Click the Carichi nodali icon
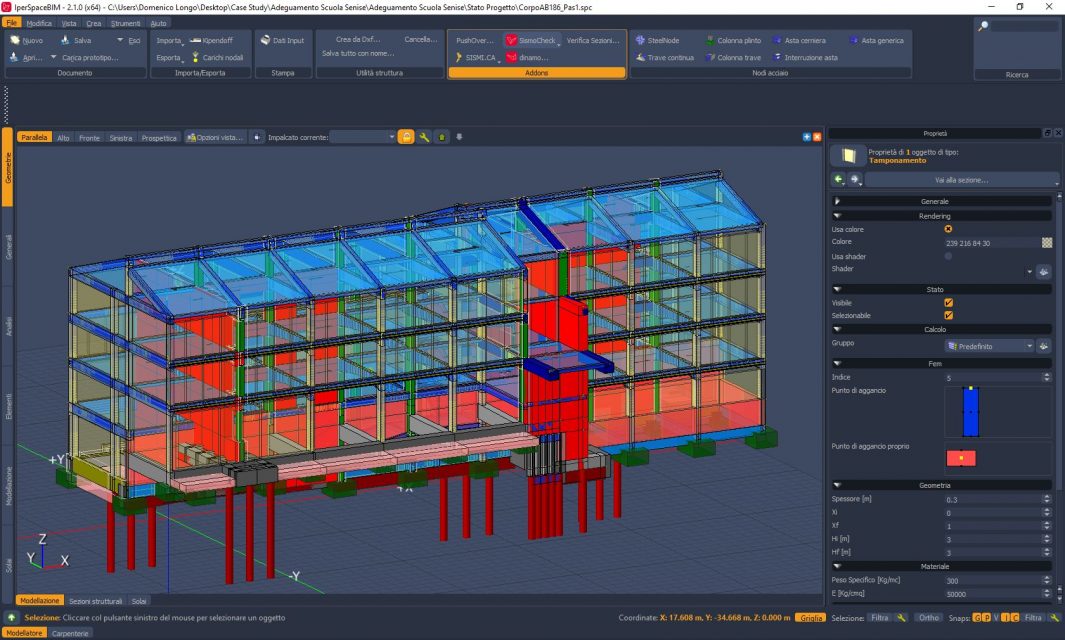 (x=195, y=58)
